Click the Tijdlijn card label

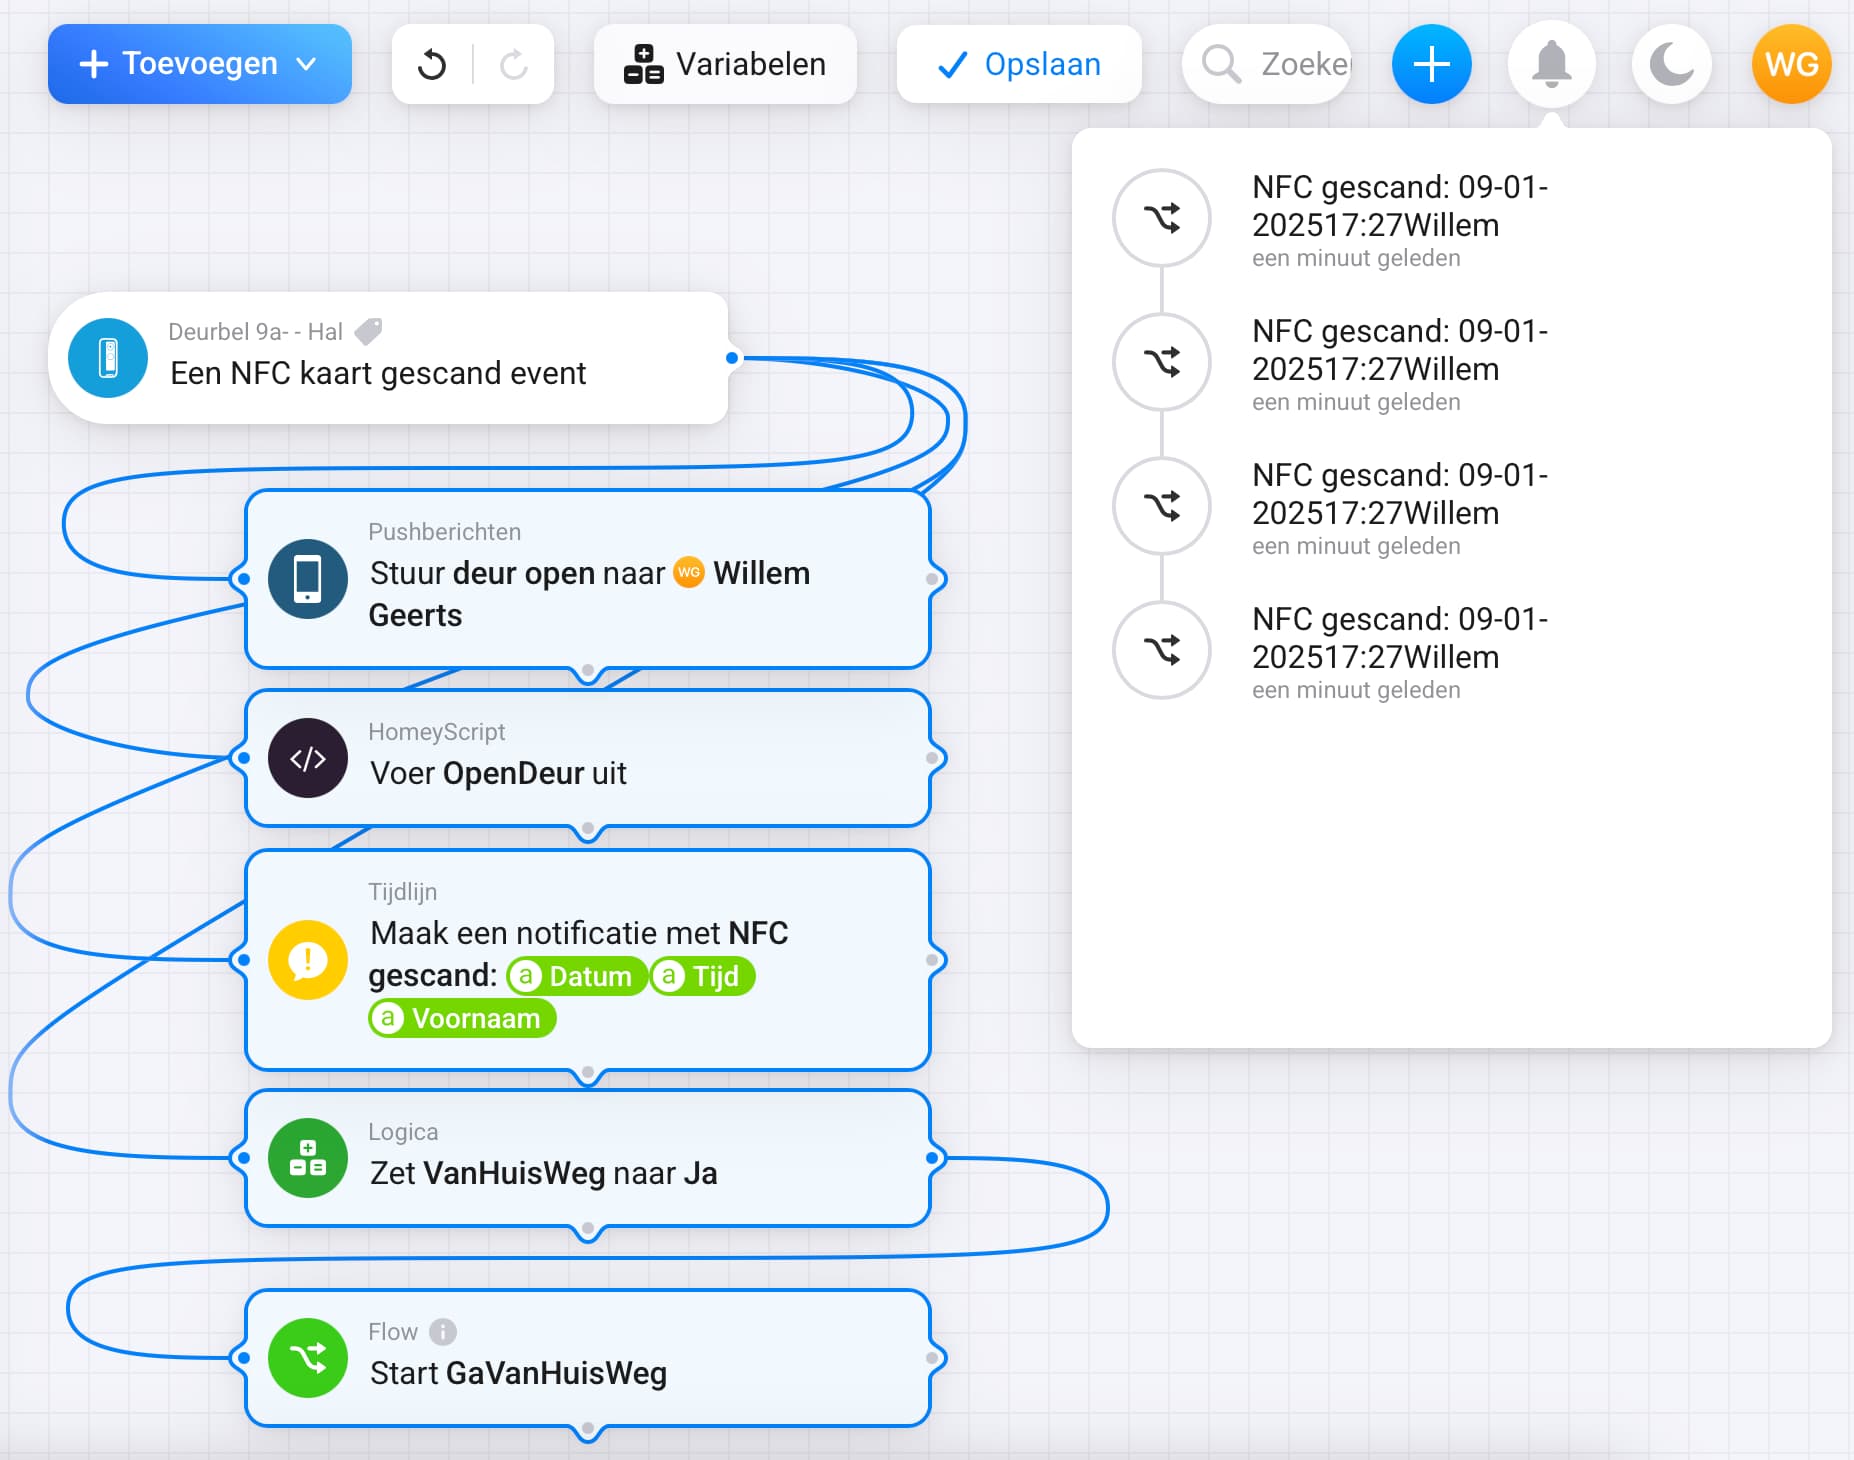pyautogui.click(x=402, y=892)
